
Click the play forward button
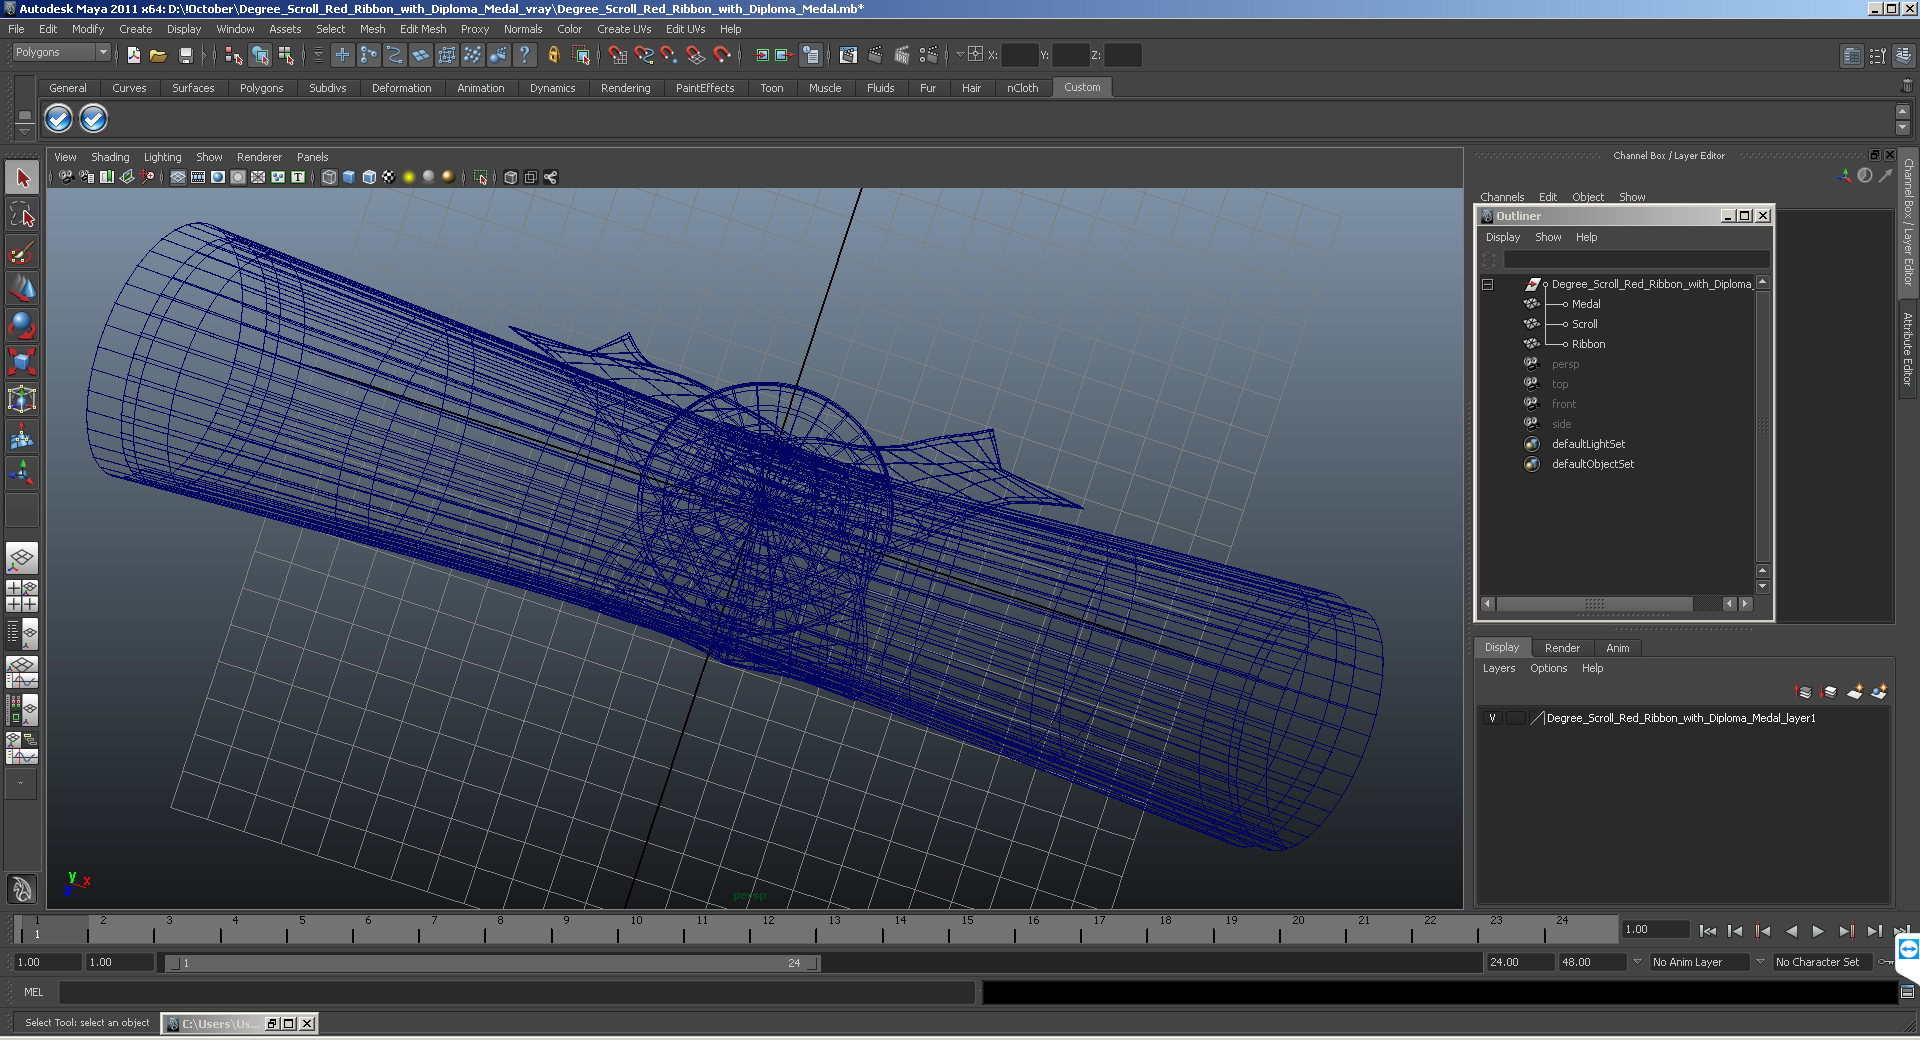click(x=1818, y=931)
